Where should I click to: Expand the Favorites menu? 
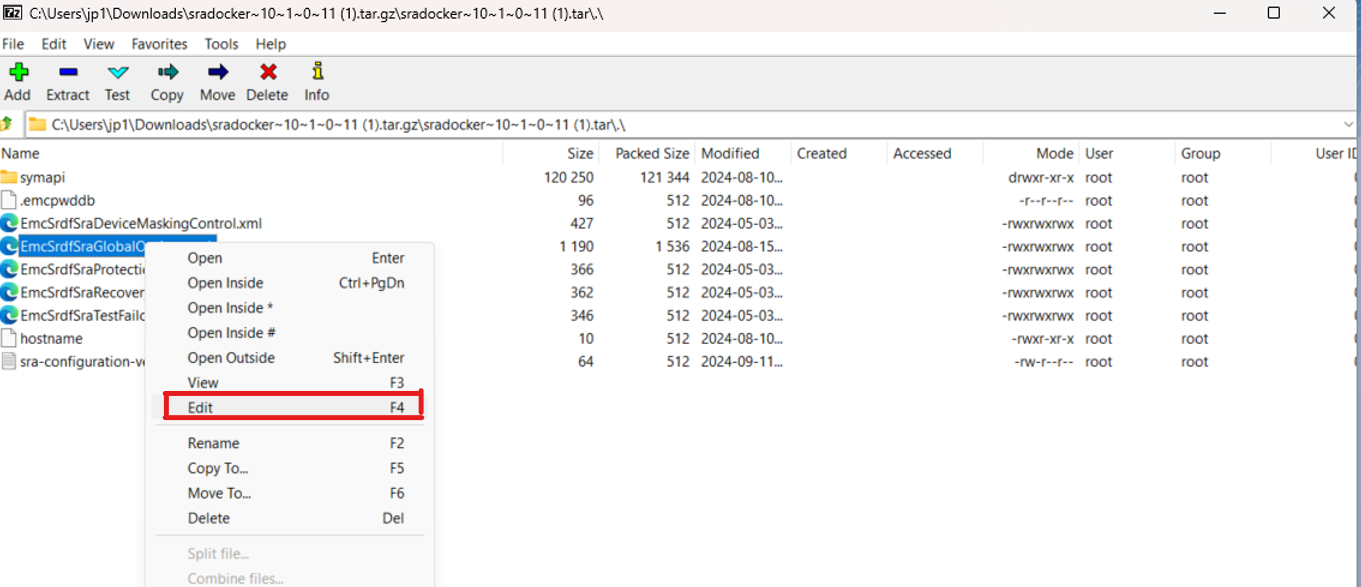tap(159, 44)
